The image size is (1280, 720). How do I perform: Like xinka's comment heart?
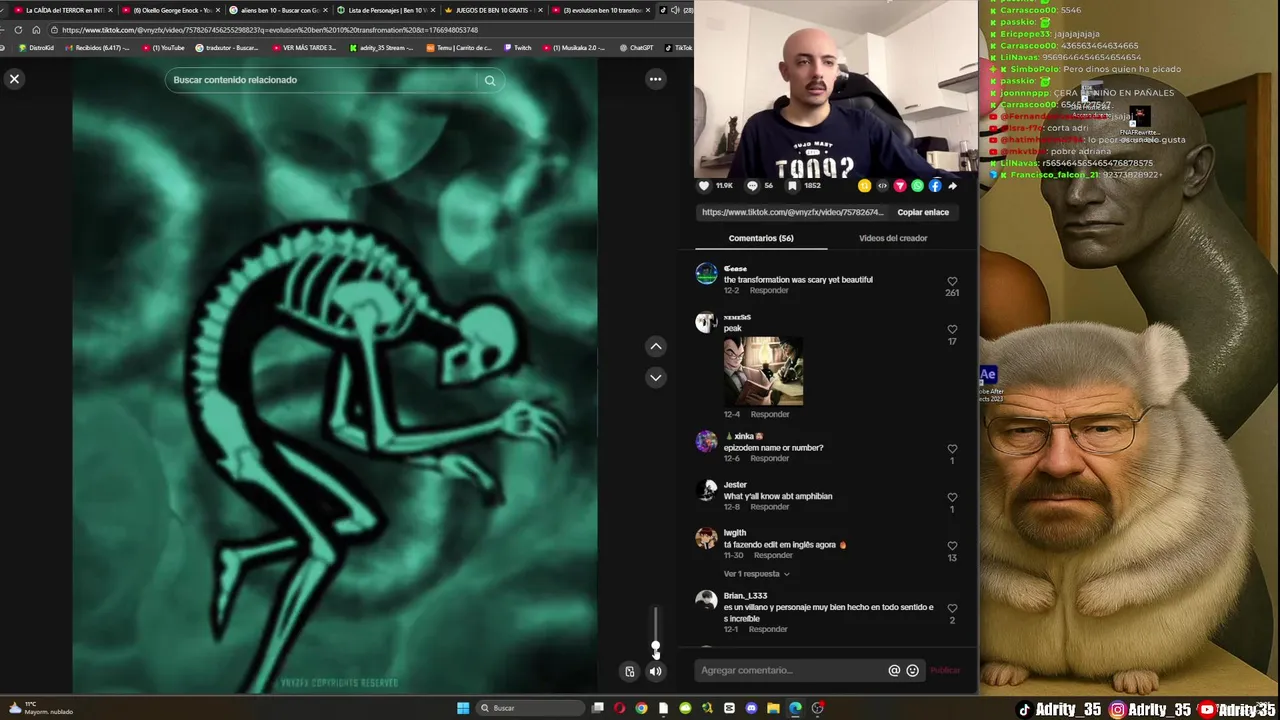tap(952, 449)
